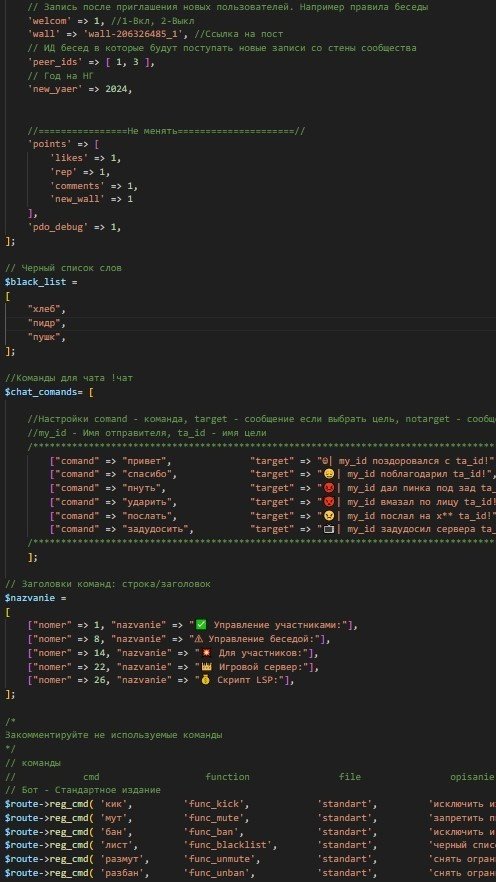Click the 'file' column header comment
496x882 pixels.
[350, 777]
